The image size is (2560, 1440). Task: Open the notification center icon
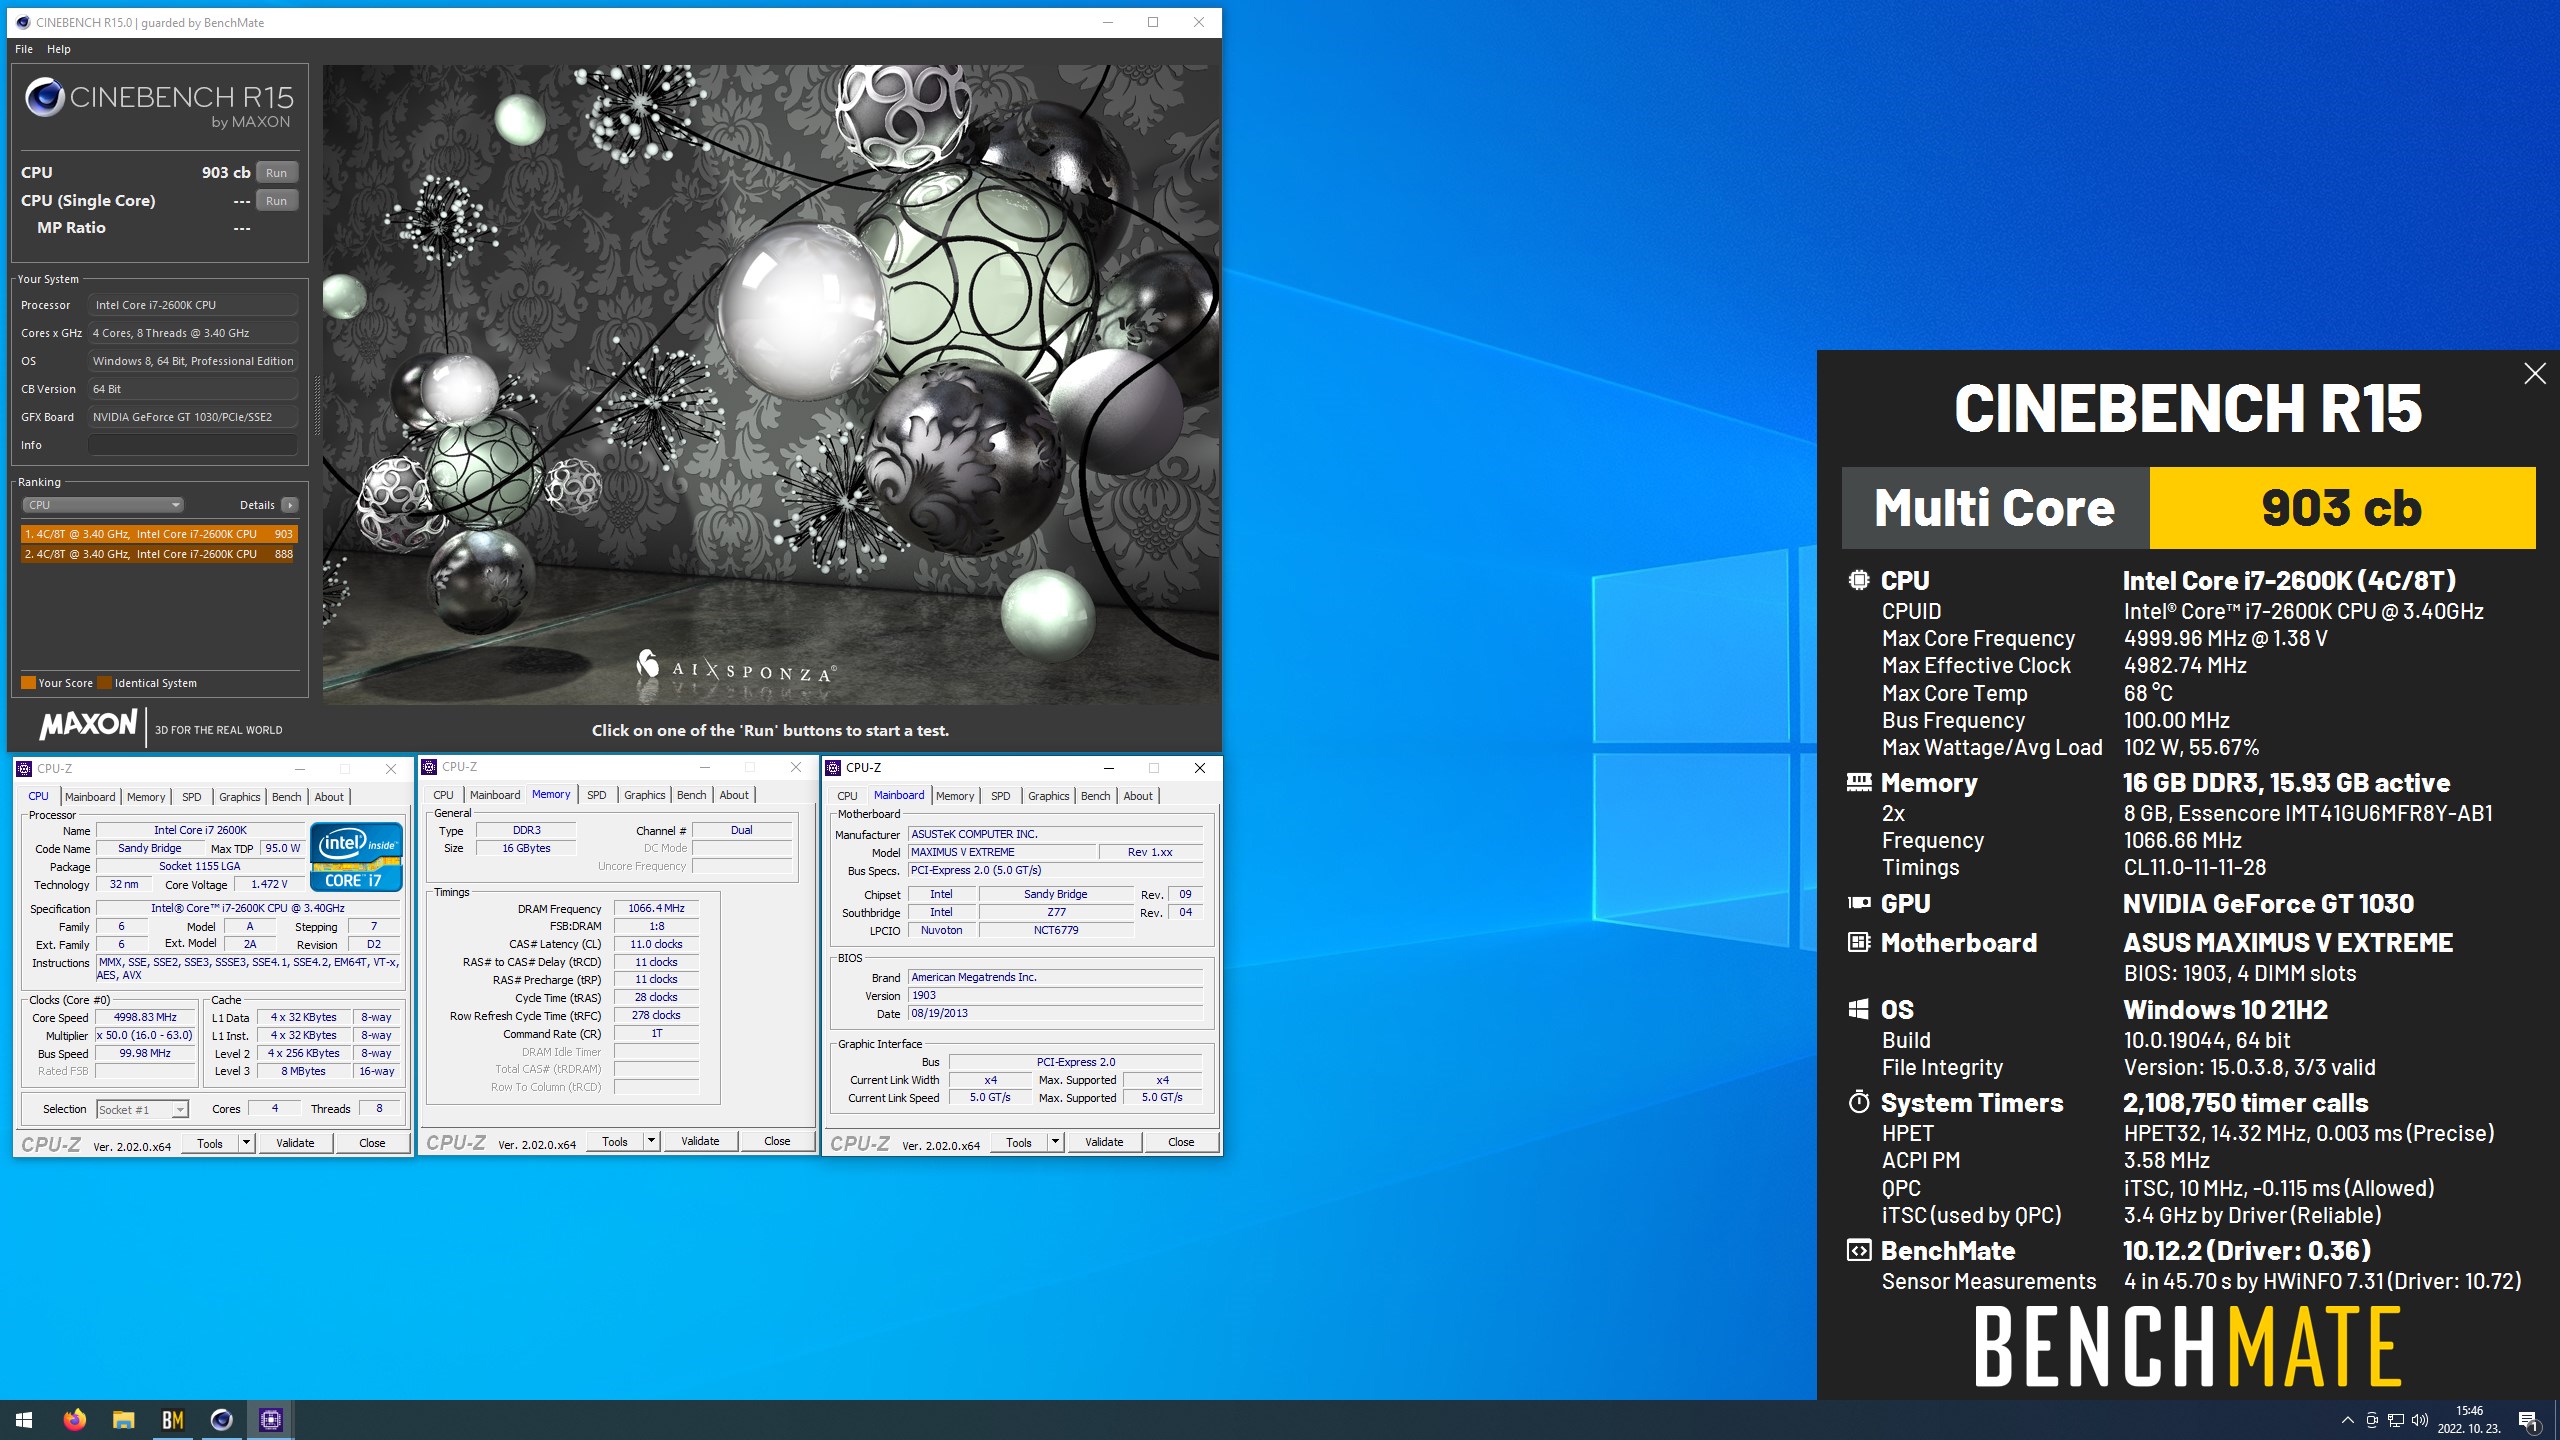pos(2529,1420)
